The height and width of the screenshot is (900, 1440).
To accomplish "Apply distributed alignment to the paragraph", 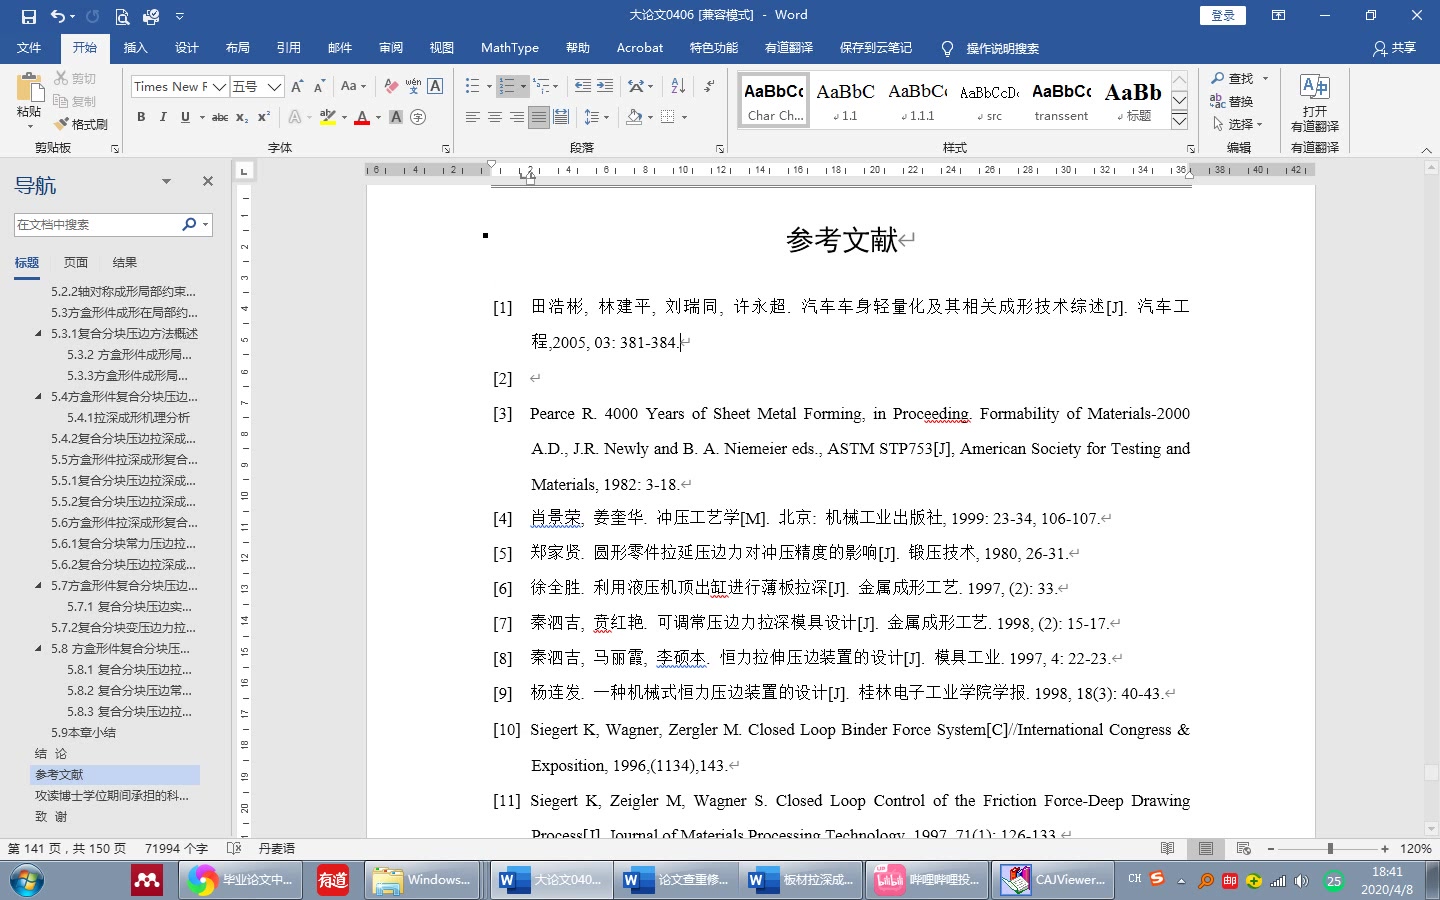I will [x=561, y=117].
